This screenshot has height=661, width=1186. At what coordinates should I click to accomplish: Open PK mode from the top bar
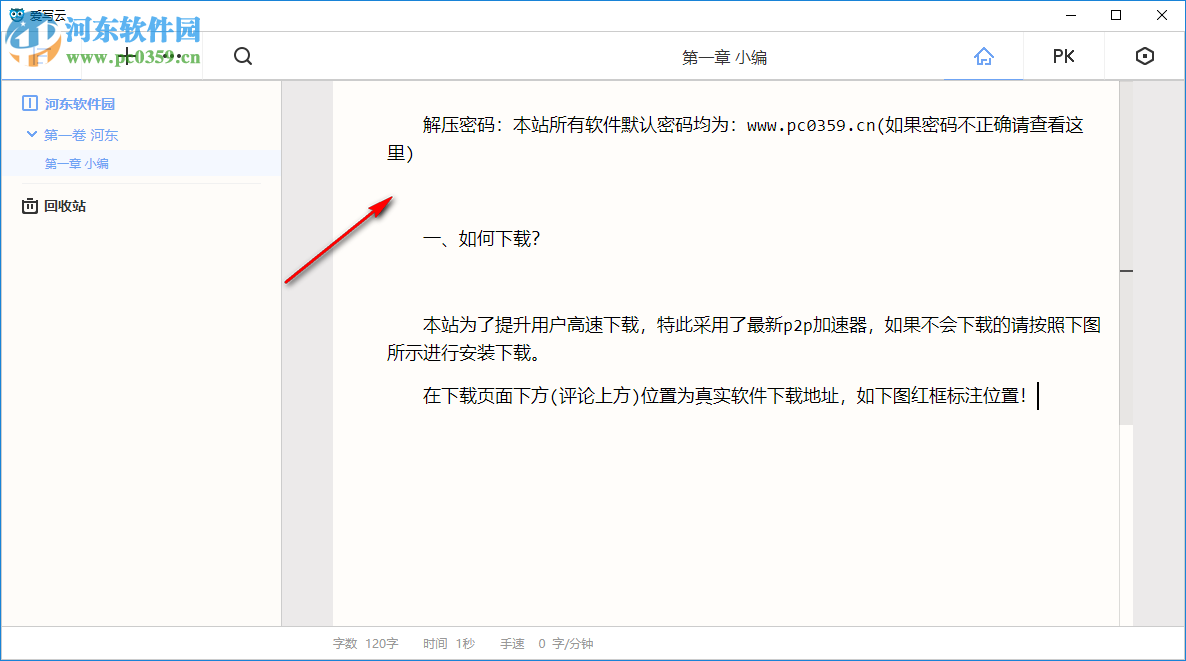click(1063, 56)
